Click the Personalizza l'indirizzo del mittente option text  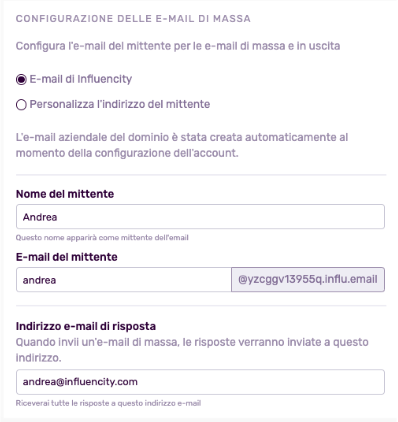[x=120, y=104]
